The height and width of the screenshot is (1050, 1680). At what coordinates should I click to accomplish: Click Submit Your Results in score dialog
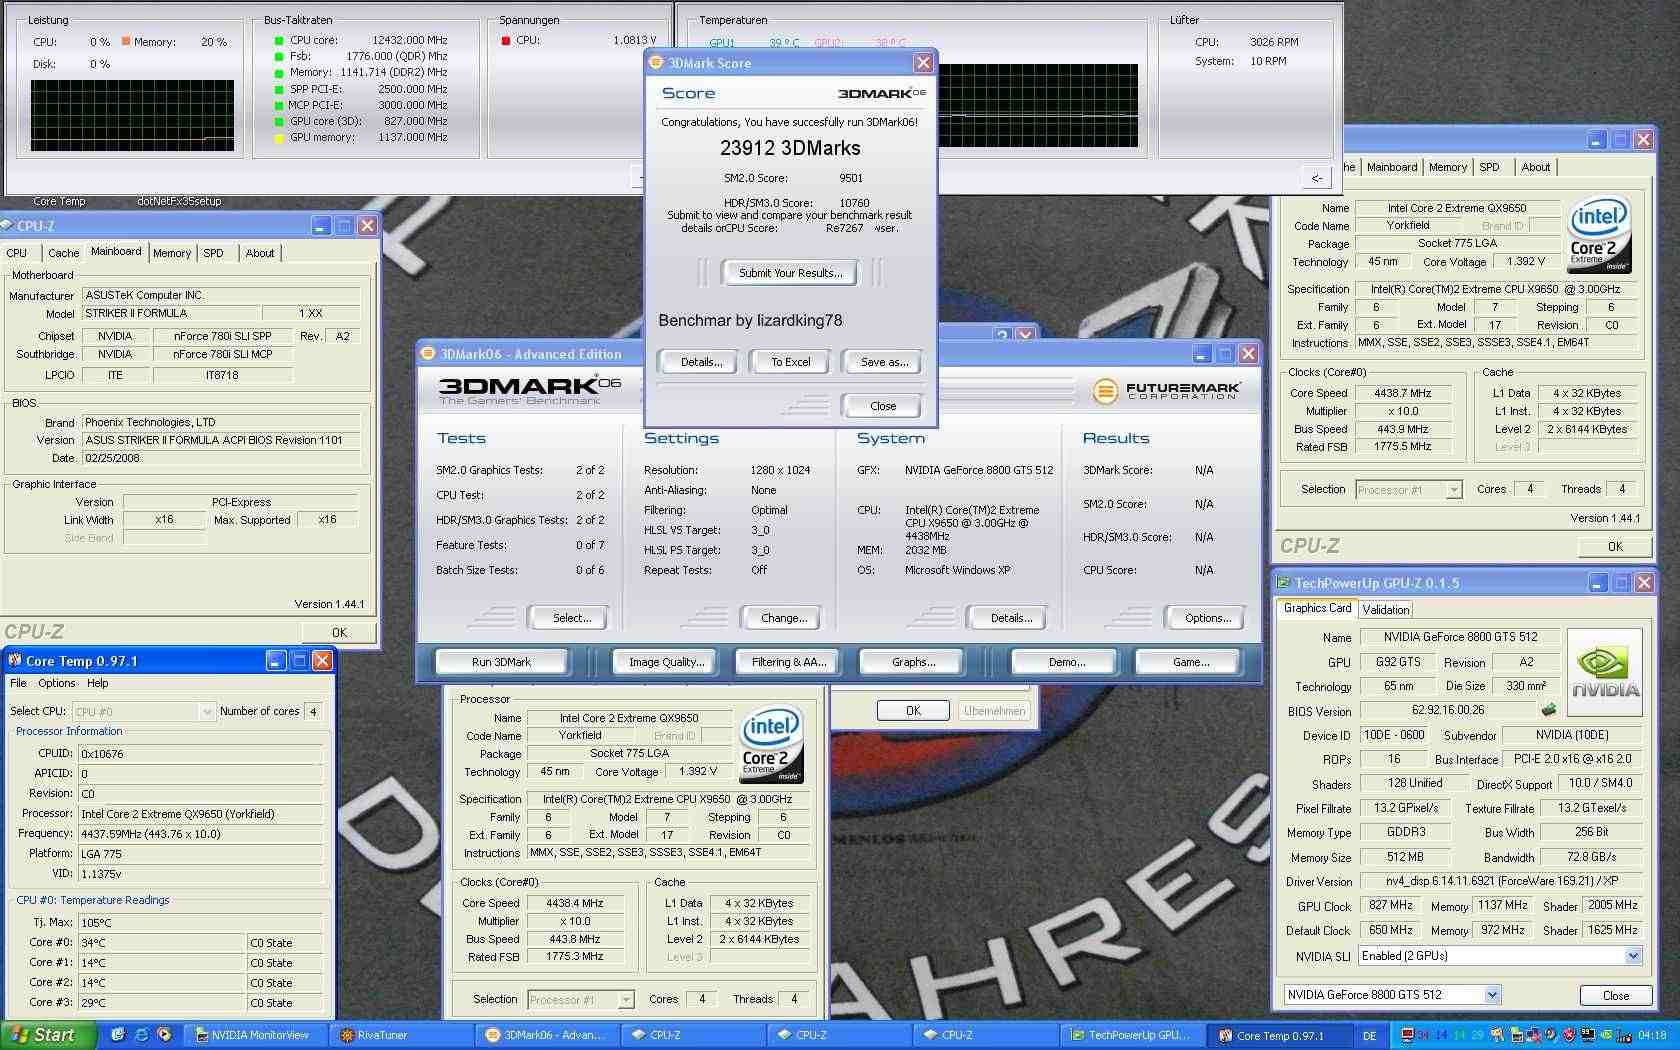click(790, 272)
